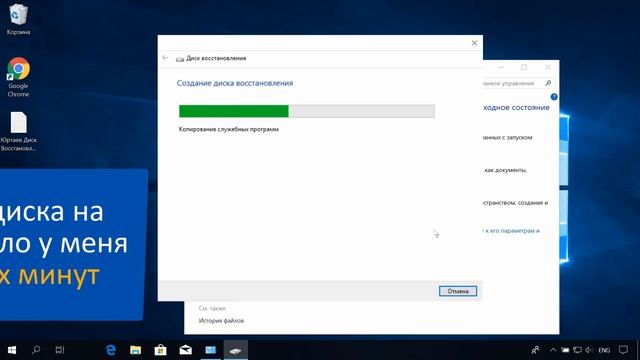Click the Control Panel search magnifier icon

click(548, 83)
